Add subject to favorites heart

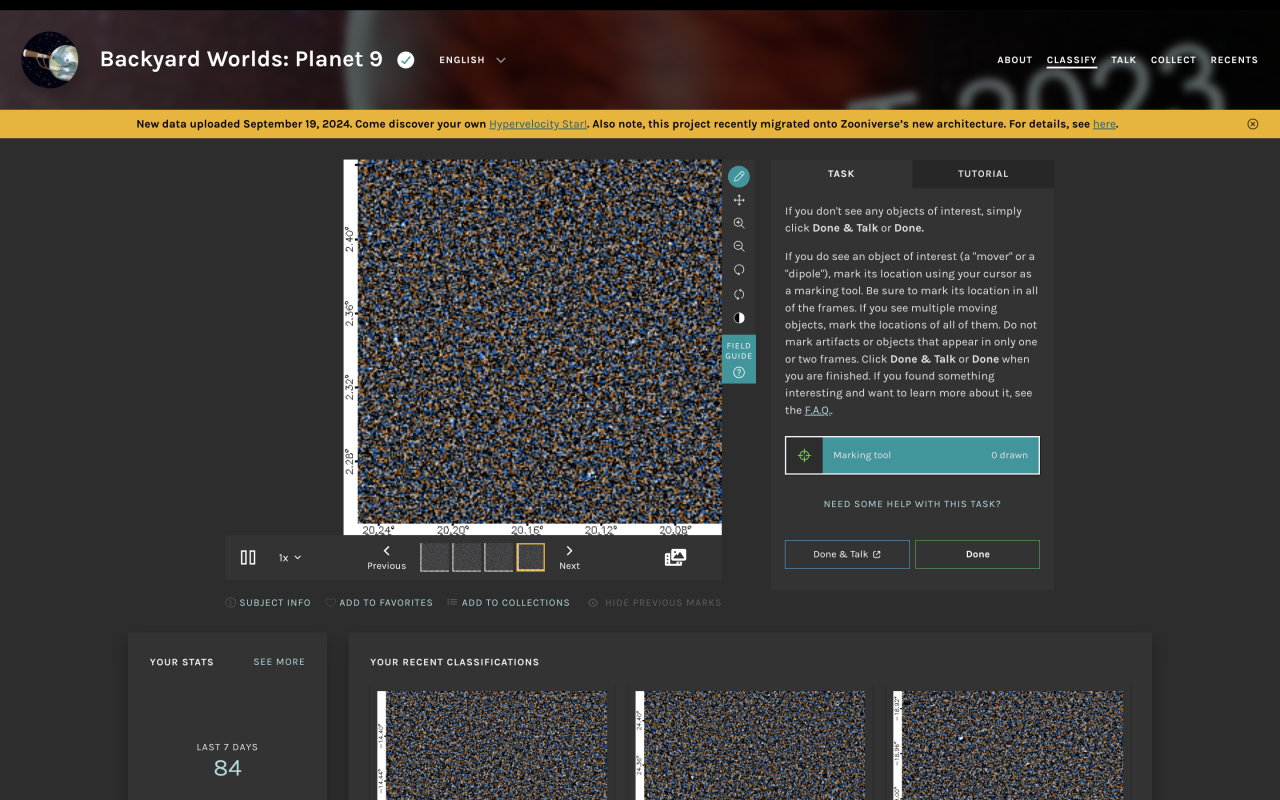(x=331, y=603)
